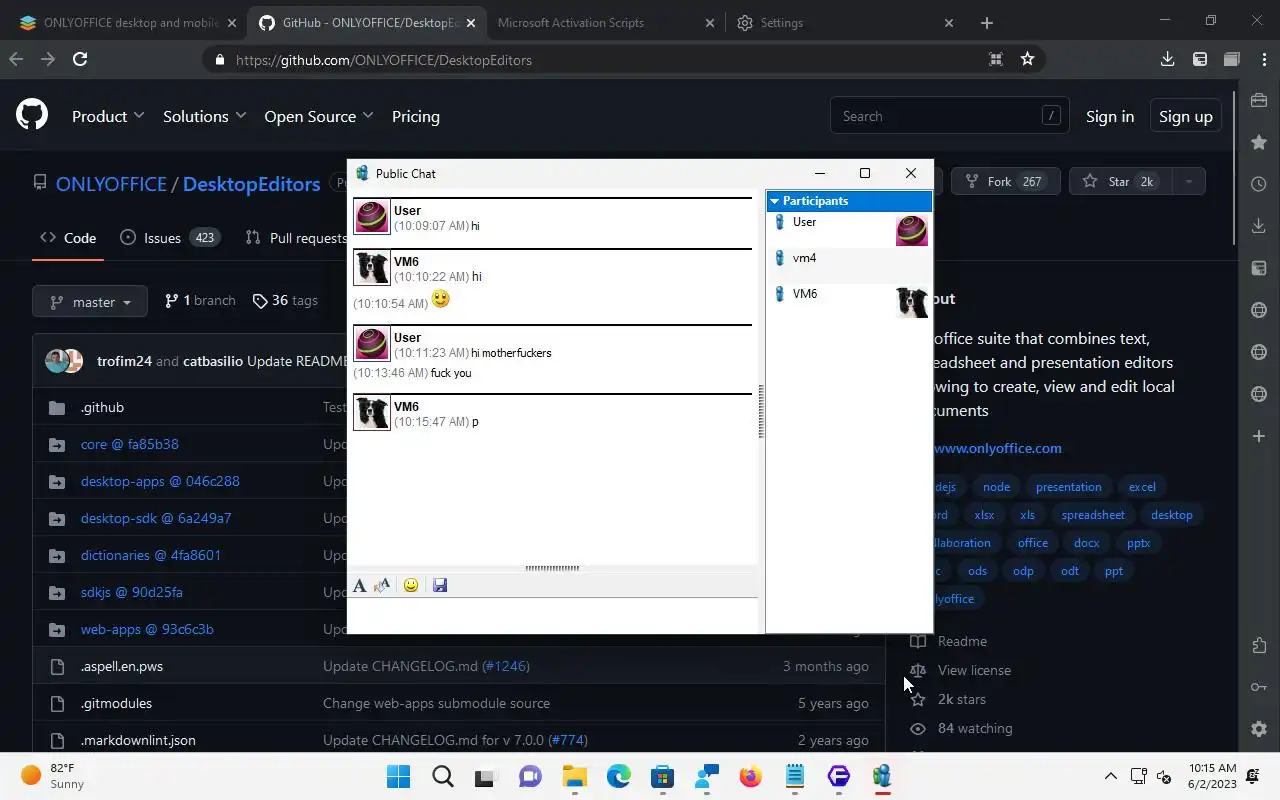Click the spreadsheet topic tag
This screenshot has height=800, width=1280.
(x=1093, y=515)
